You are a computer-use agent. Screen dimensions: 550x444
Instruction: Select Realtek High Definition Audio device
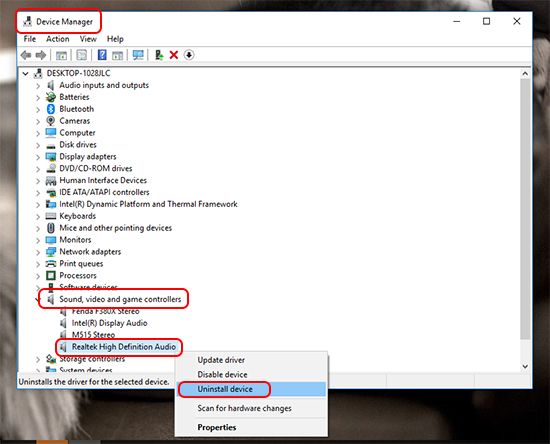(x=123, y=347)
